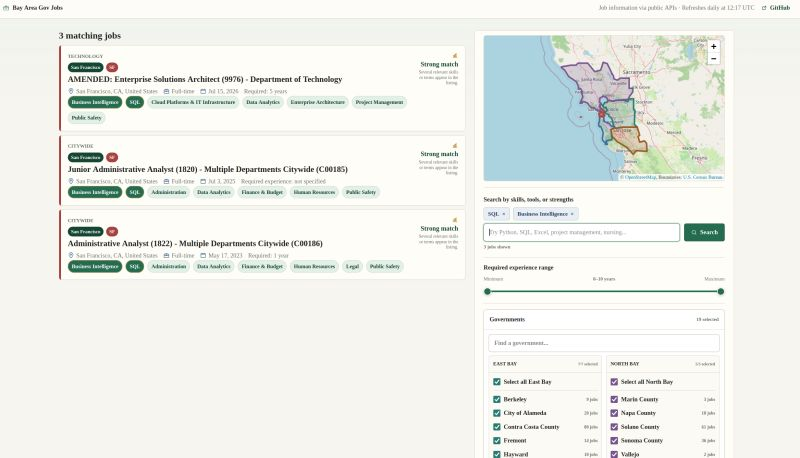Open the Administrative Analyst (1822) job listing
Image resolution: width=800 pixels, height=458 pixels.
pos(195,244)
